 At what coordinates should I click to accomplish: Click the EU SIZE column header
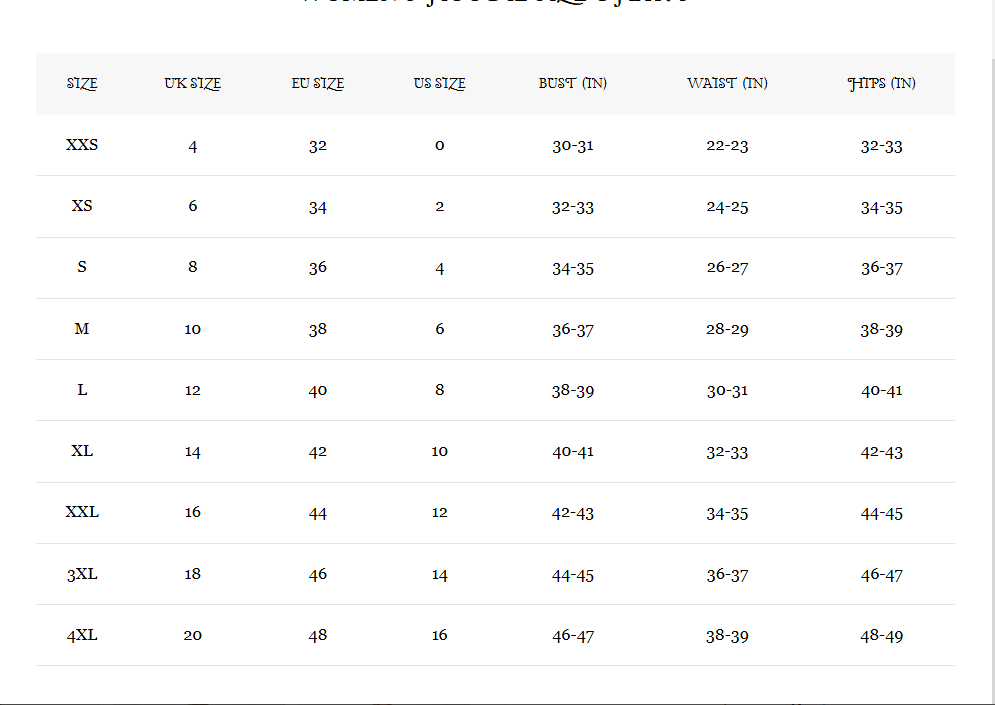317,84
